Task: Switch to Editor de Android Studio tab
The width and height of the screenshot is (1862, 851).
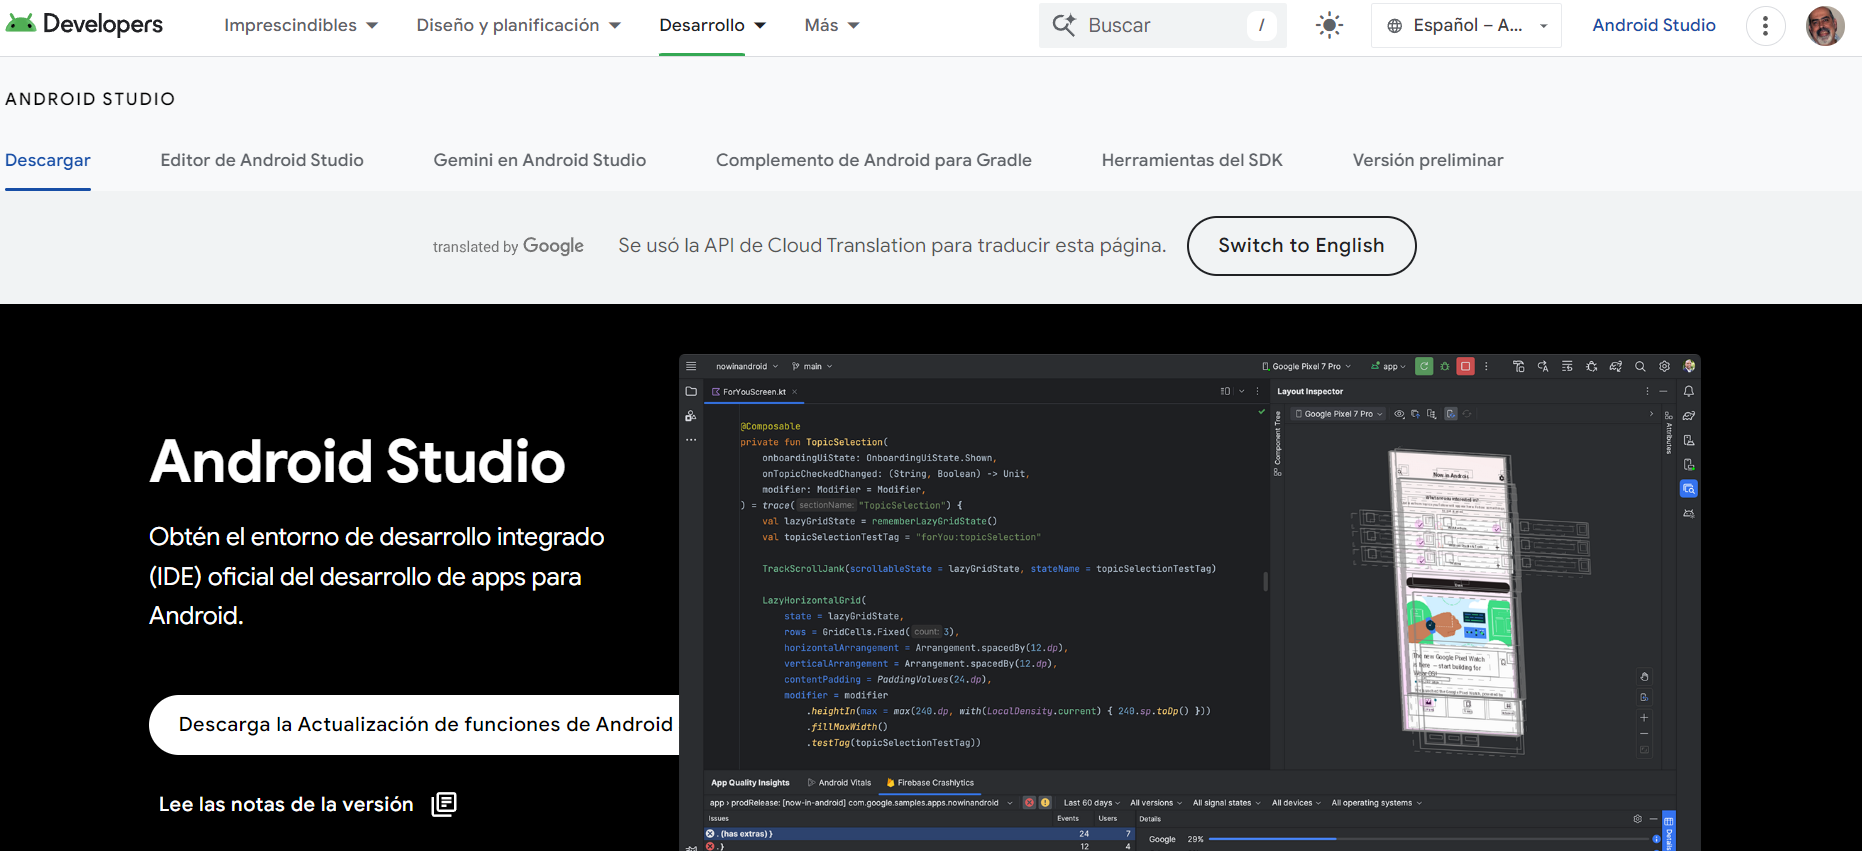Action: point(262,160)
